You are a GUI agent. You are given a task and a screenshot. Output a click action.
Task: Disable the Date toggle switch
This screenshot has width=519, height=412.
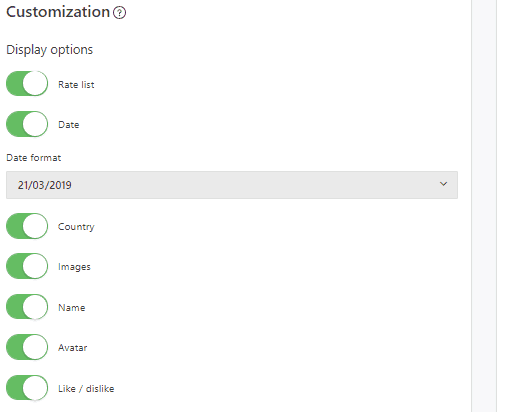click(x=27, y=124)
